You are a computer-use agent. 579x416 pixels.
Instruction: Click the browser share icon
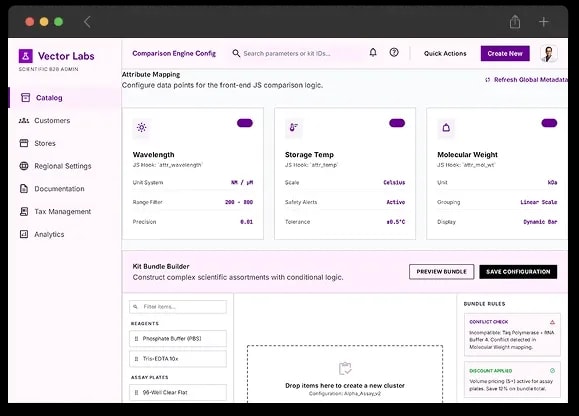515,22
